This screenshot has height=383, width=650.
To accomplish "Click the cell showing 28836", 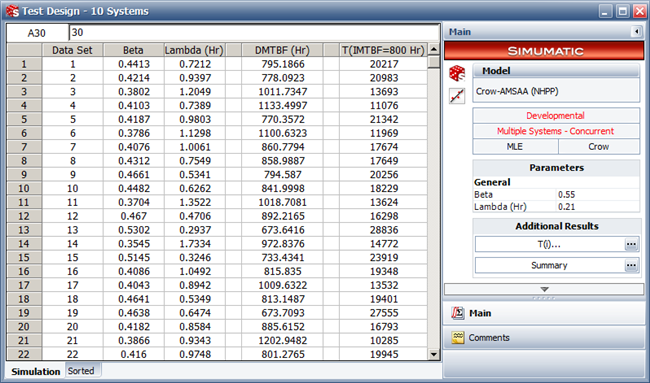I will (383, 230).
